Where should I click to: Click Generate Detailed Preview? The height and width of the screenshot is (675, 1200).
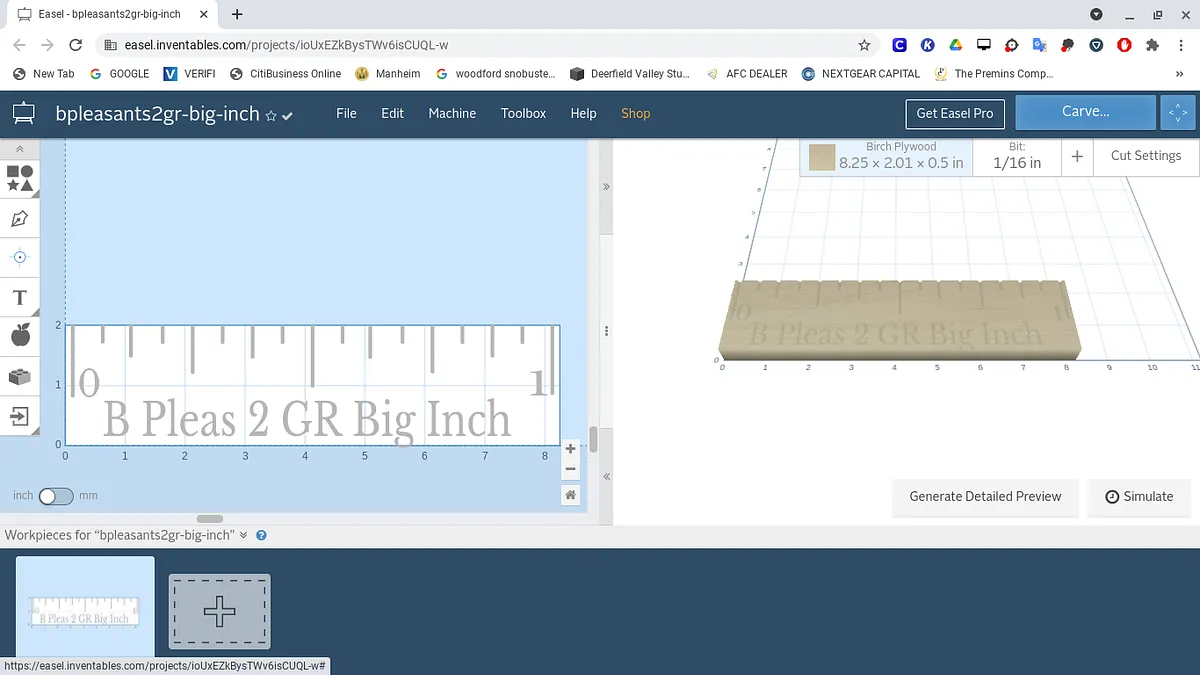click(x=985, y=496)
